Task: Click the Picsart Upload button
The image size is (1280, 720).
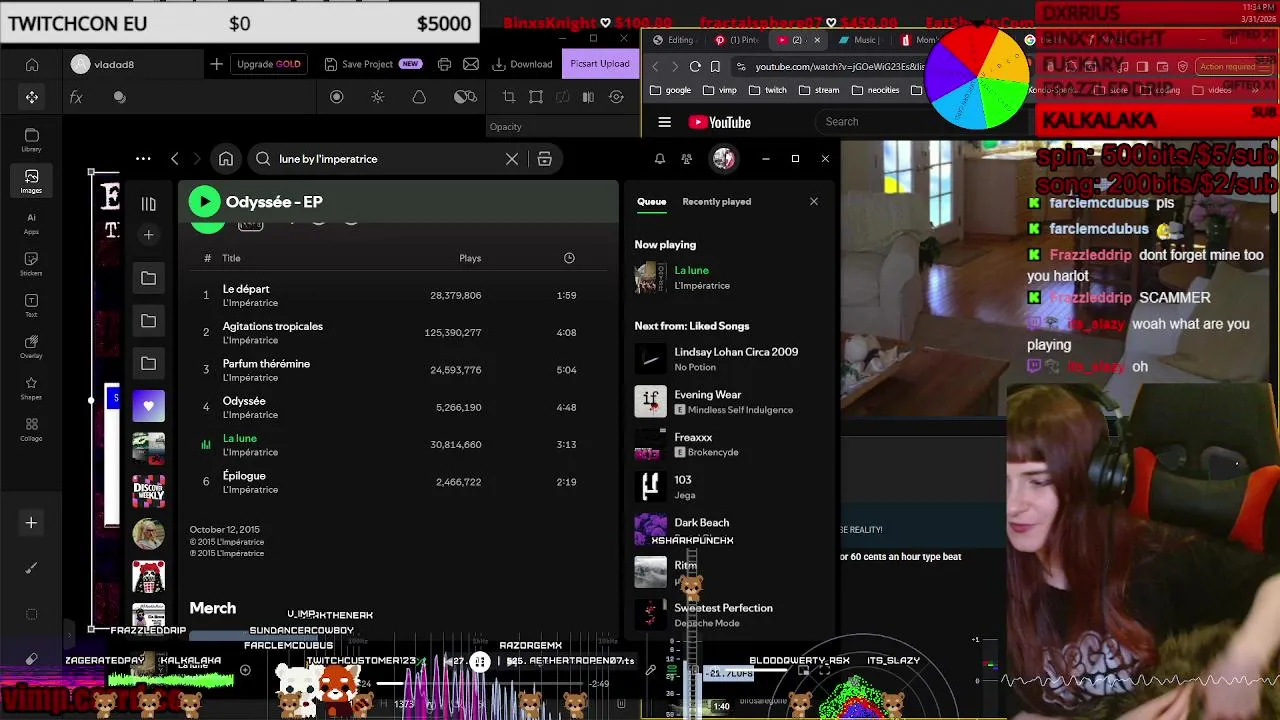Action: click(600, 64)
